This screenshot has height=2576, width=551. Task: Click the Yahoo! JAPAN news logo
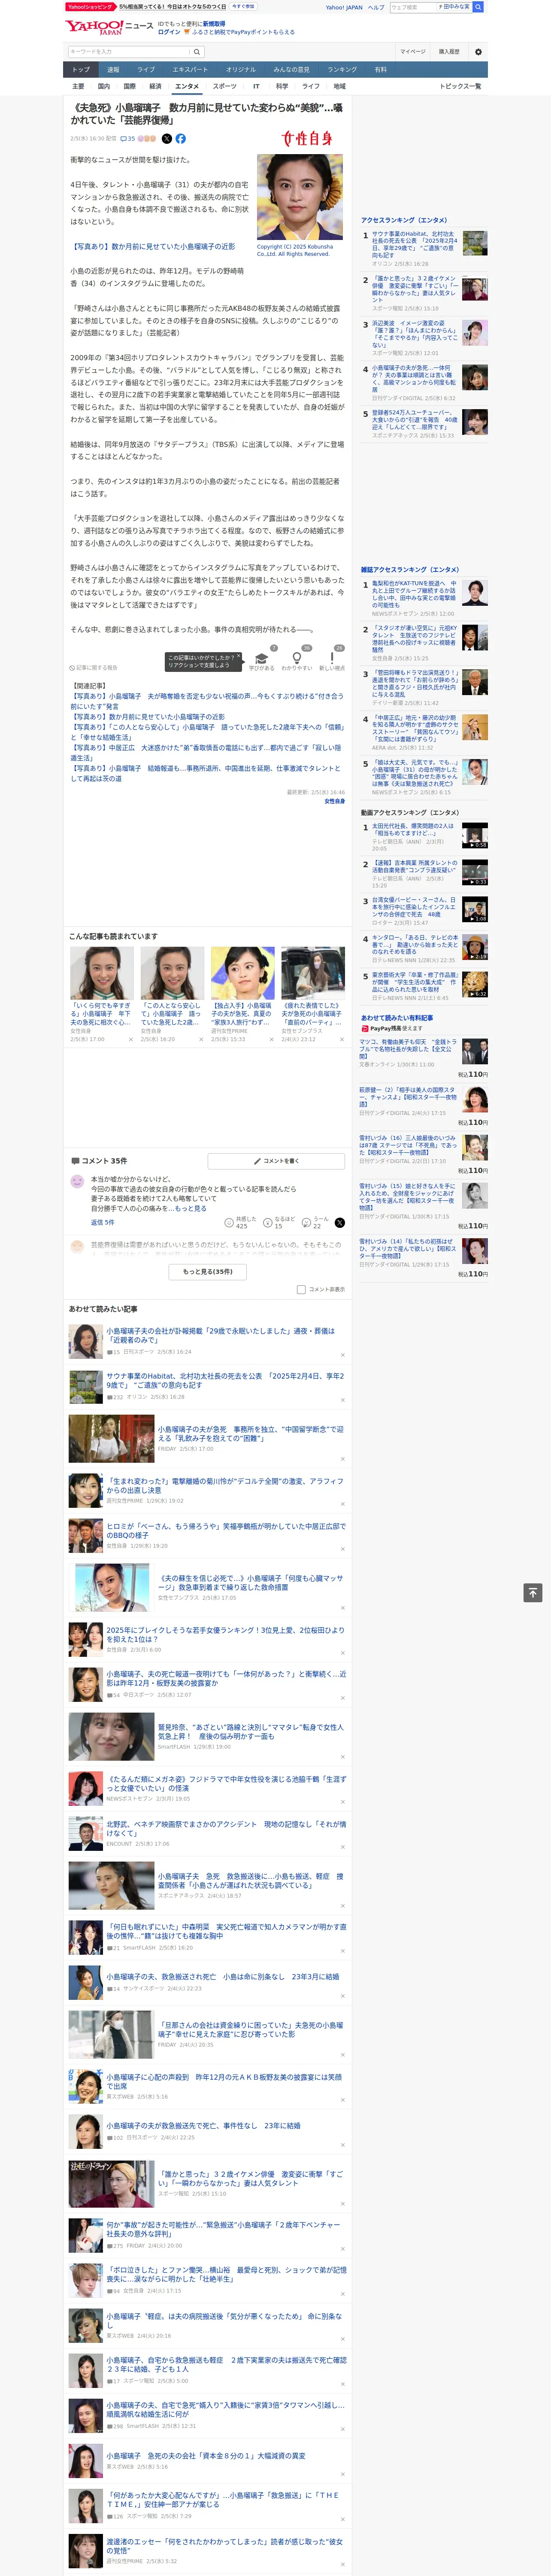(x=109, y=27)
